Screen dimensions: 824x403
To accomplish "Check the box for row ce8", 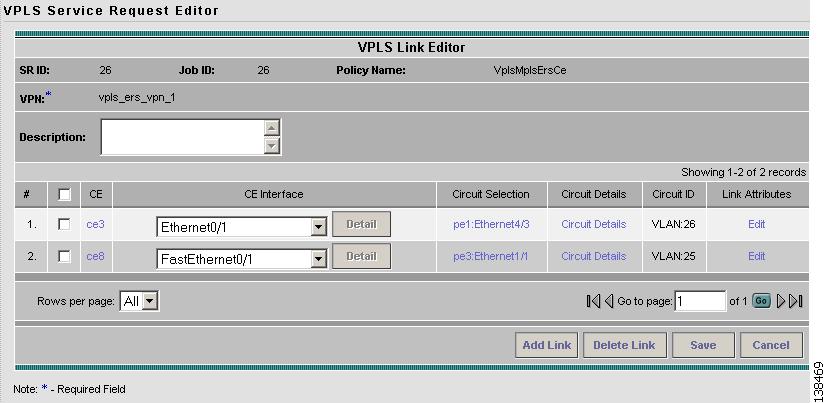I will 64,256.
